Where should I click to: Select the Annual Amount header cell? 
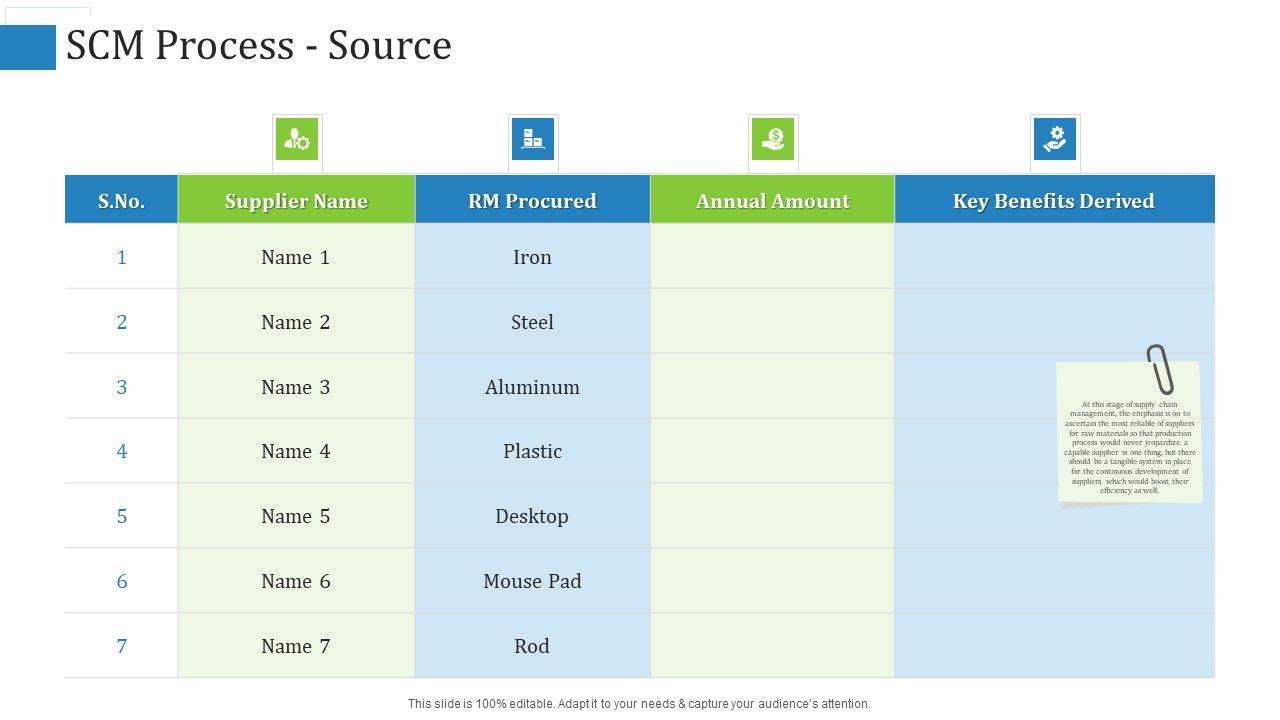coord(773,201)
